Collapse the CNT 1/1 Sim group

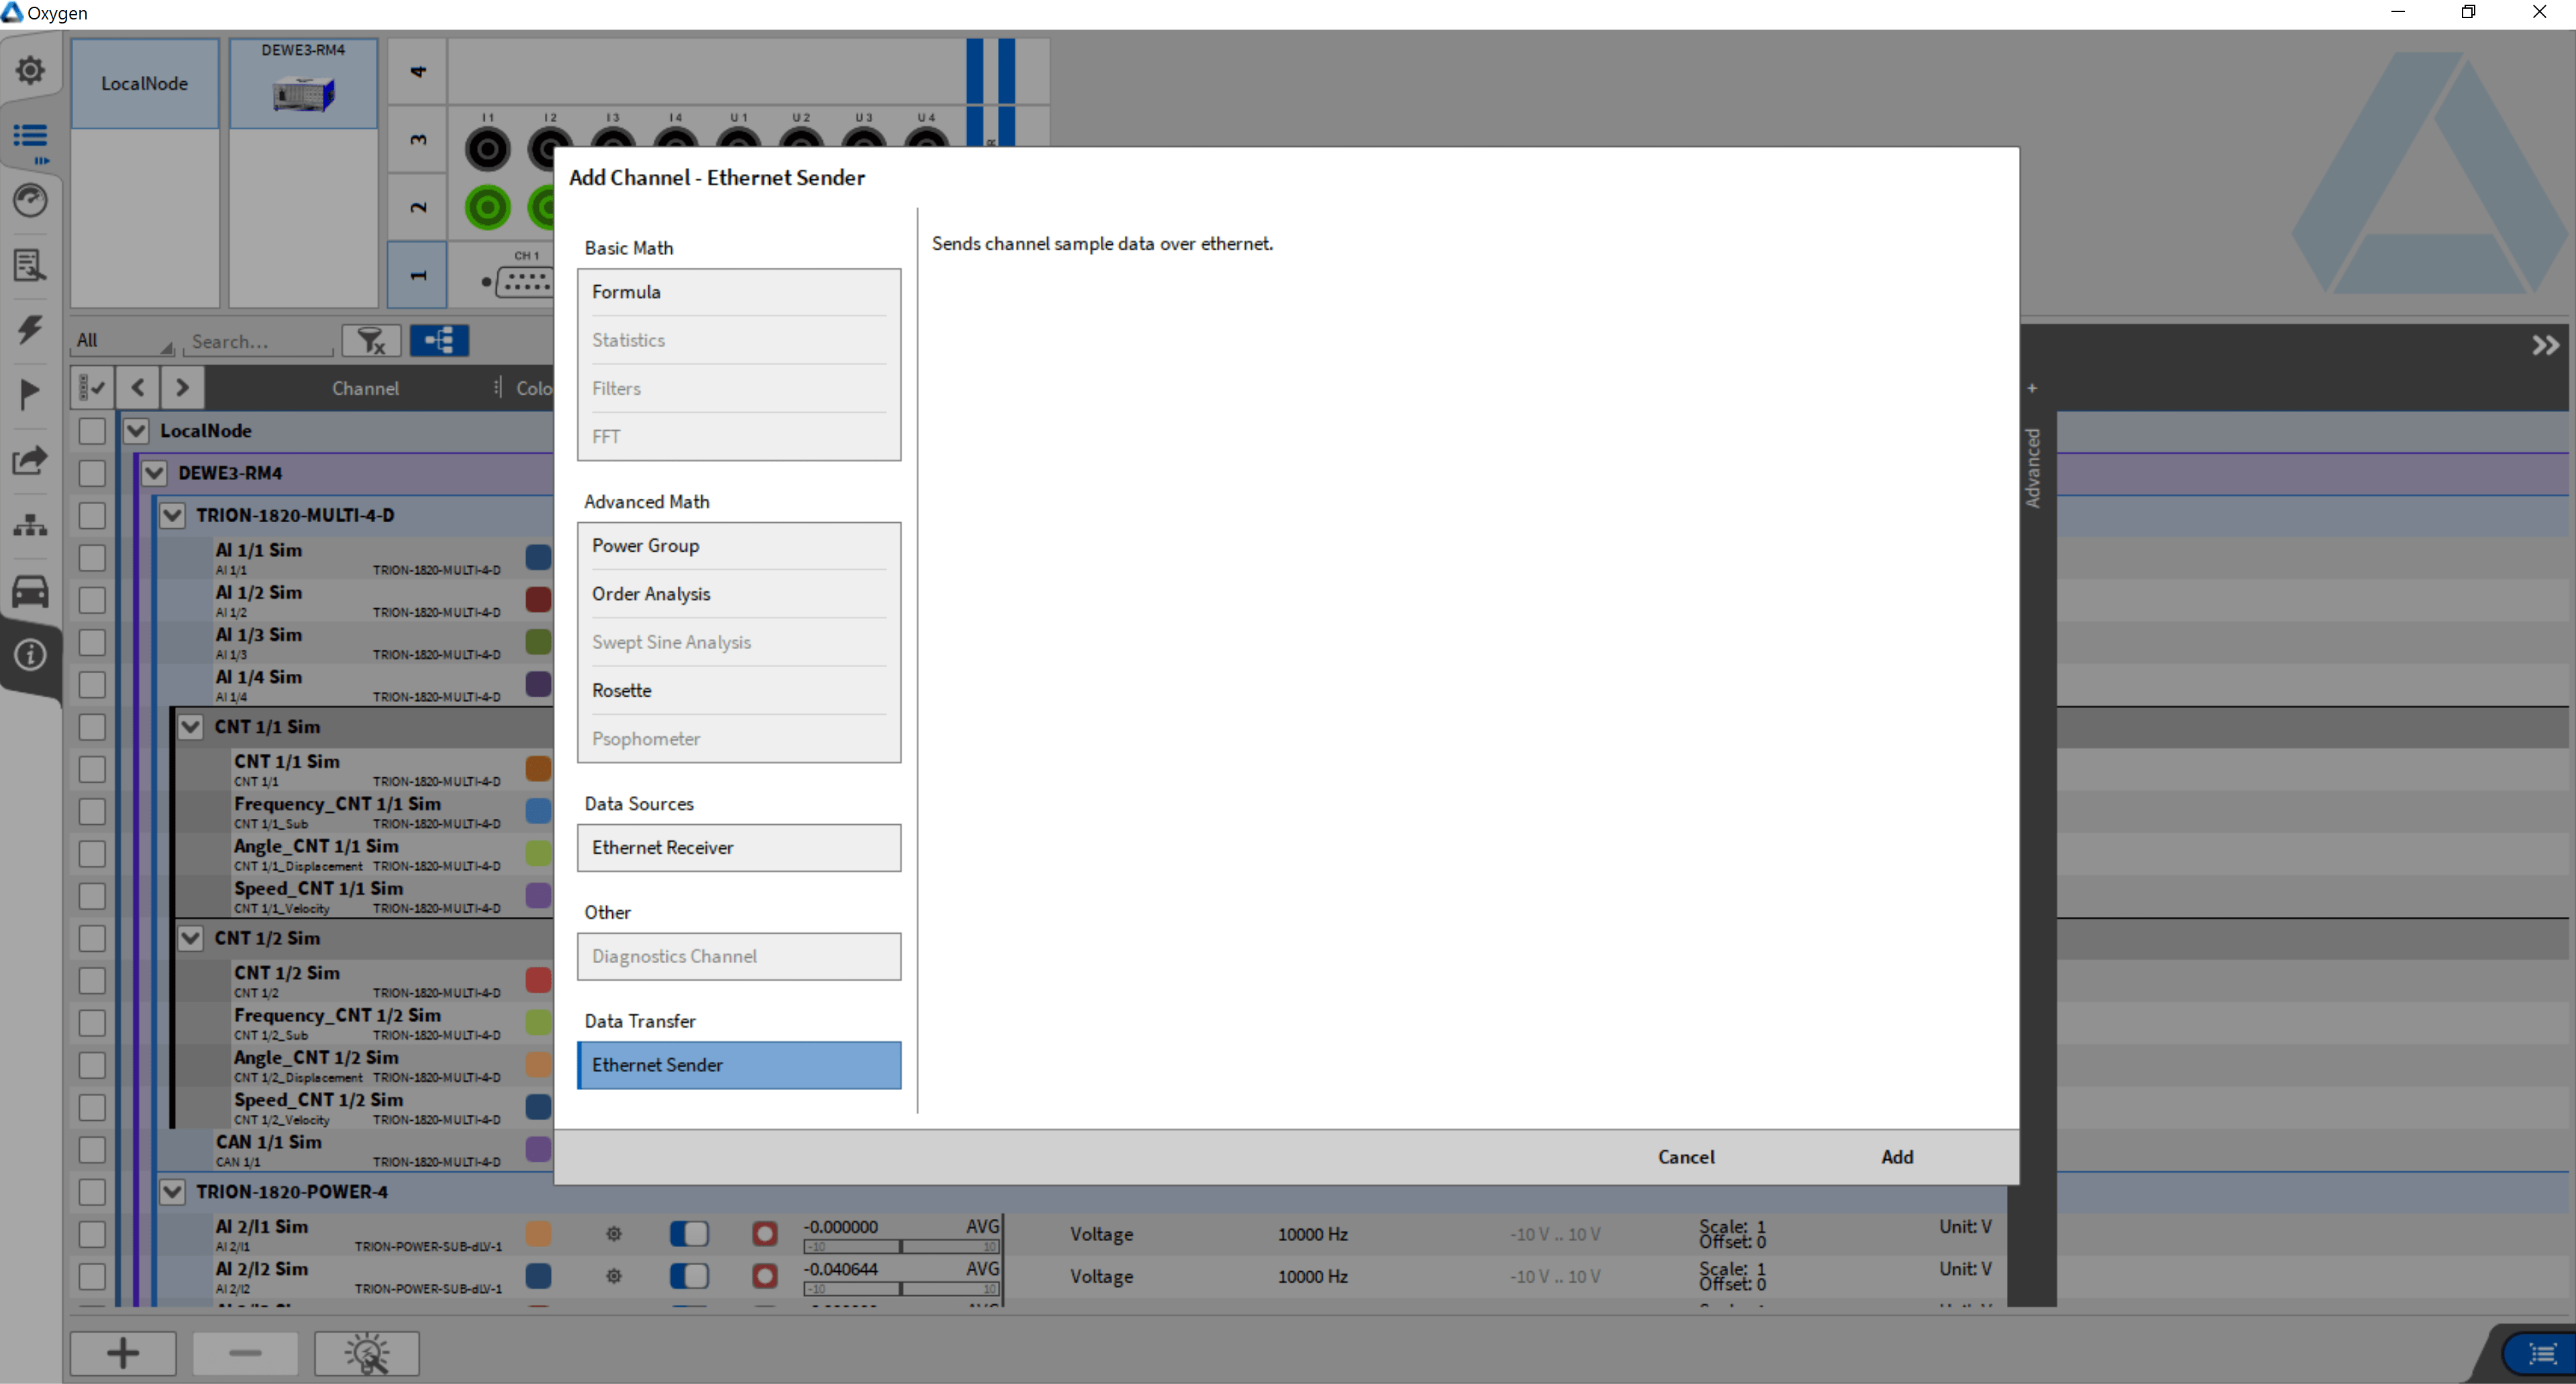[x=190, y=727]
